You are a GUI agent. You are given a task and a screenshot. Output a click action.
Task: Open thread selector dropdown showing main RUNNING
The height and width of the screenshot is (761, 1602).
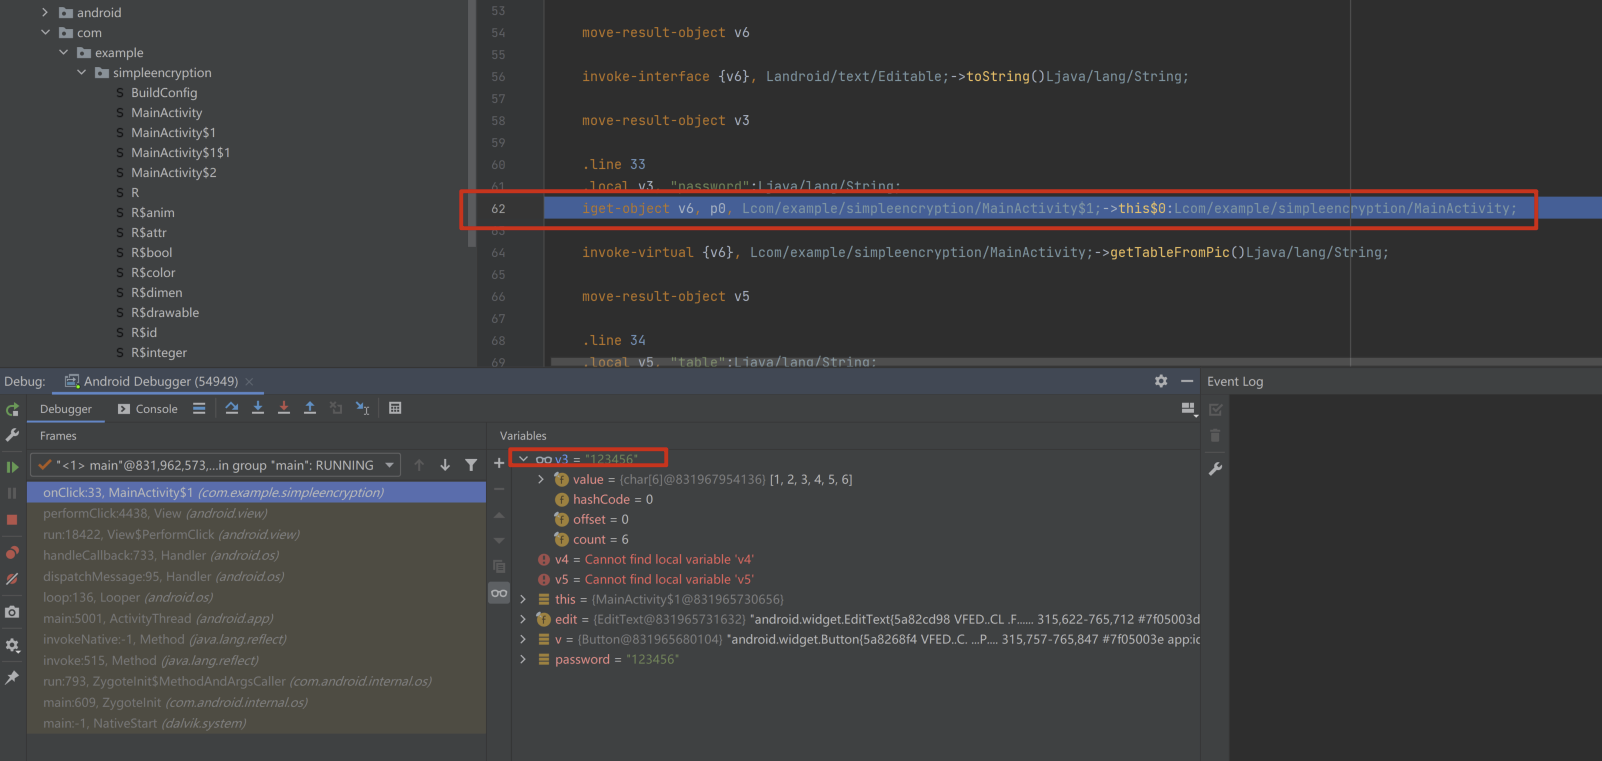click(x=215, y=465)
